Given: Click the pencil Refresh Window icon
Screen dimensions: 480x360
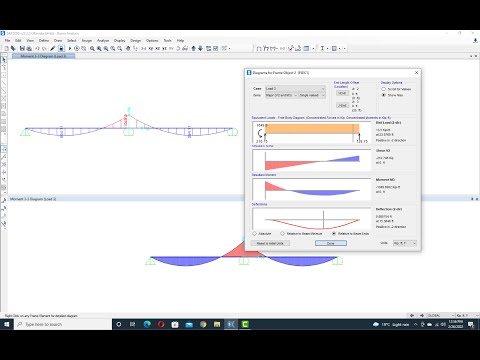Looking at the screenshot, I should [53, 49].
